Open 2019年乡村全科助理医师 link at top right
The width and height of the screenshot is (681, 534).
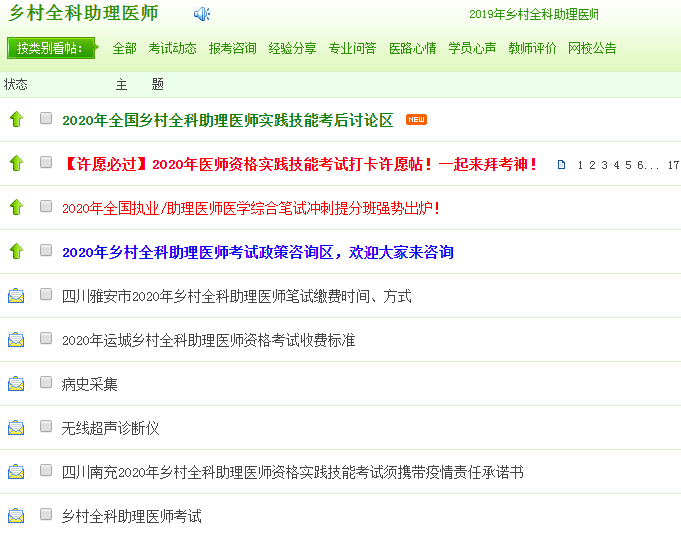(533, 14)
